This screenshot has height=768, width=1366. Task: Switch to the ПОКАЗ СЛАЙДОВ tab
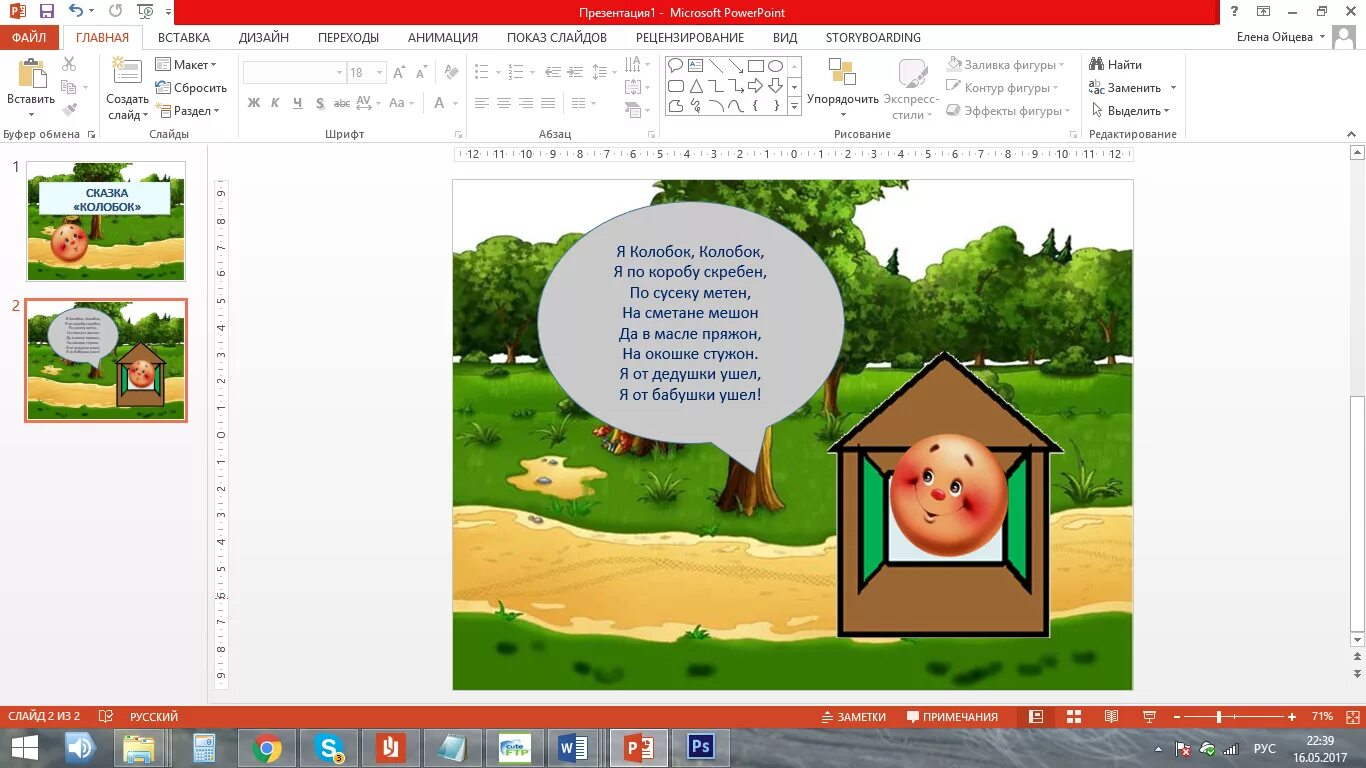pos(557,37)
